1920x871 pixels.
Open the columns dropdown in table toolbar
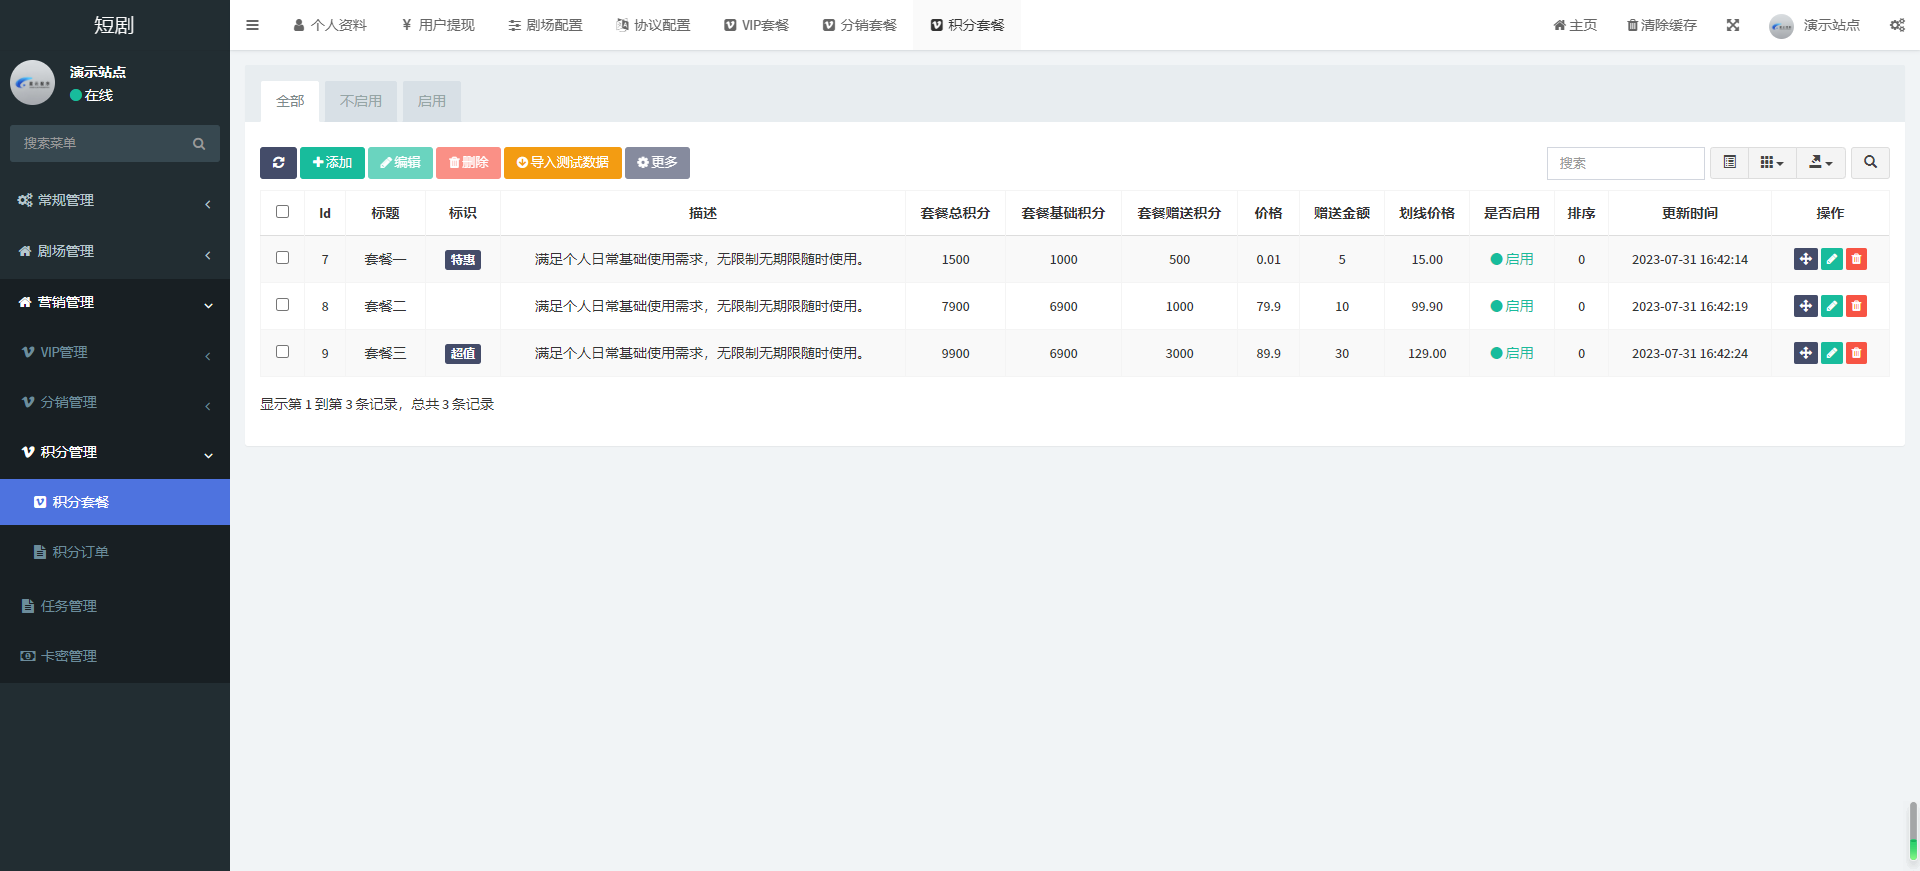(x=1772, y=163)
